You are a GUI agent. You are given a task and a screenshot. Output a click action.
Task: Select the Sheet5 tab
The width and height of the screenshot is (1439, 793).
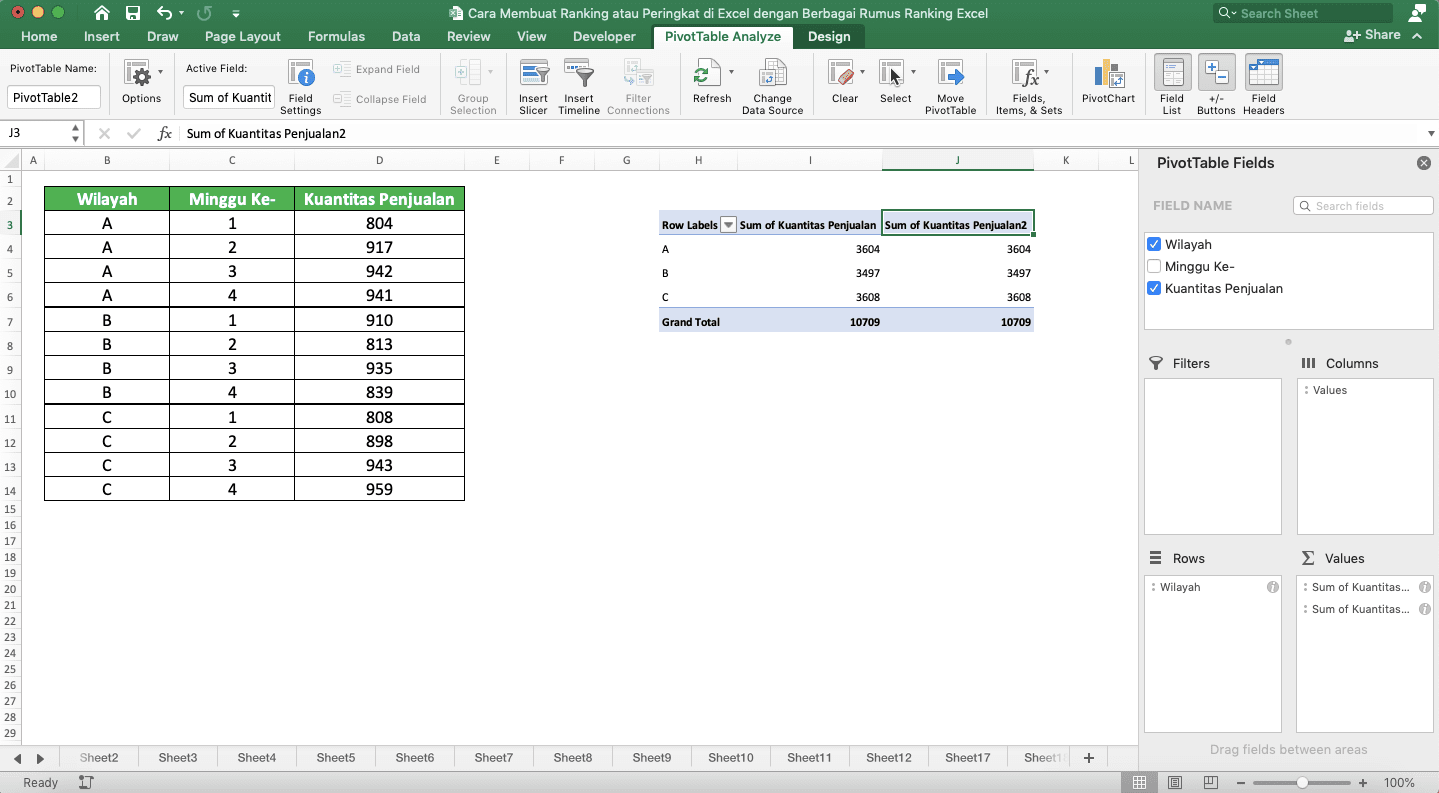(x=336, y=758)
